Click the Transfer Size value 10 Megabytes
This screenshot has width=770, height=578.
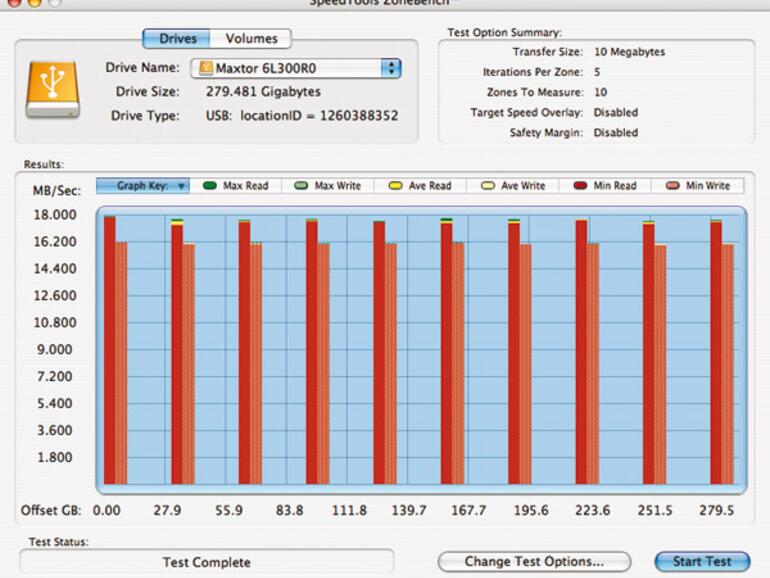(630, 52)
